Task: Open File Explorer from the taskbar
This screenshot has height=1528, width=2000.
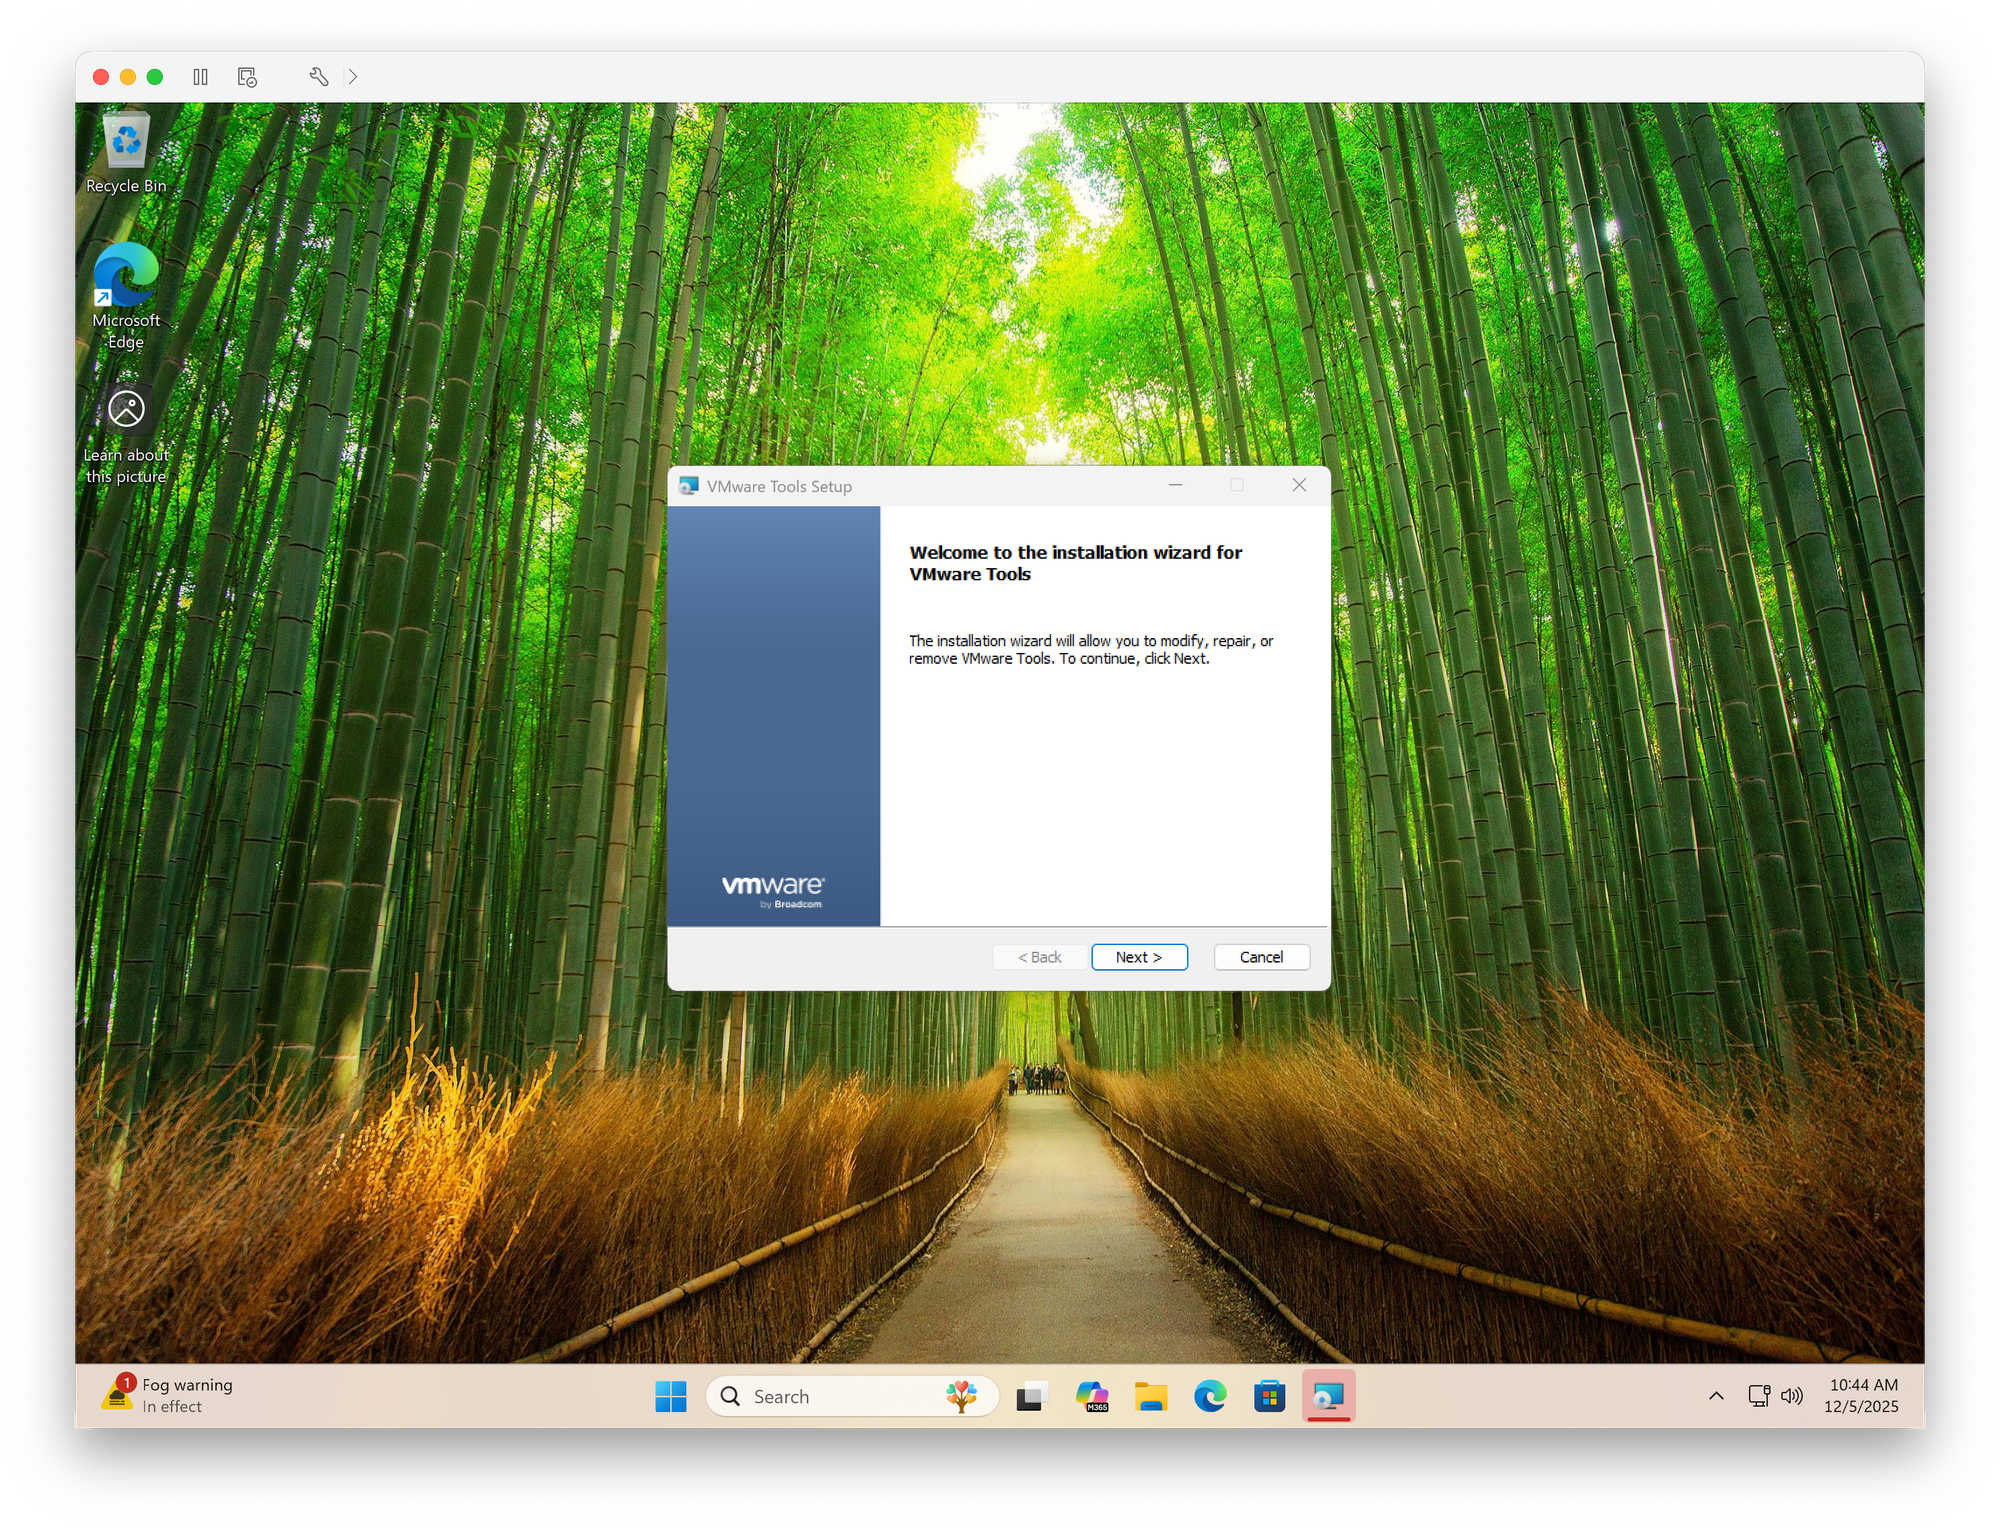Action: (x=1150, y=1396)
